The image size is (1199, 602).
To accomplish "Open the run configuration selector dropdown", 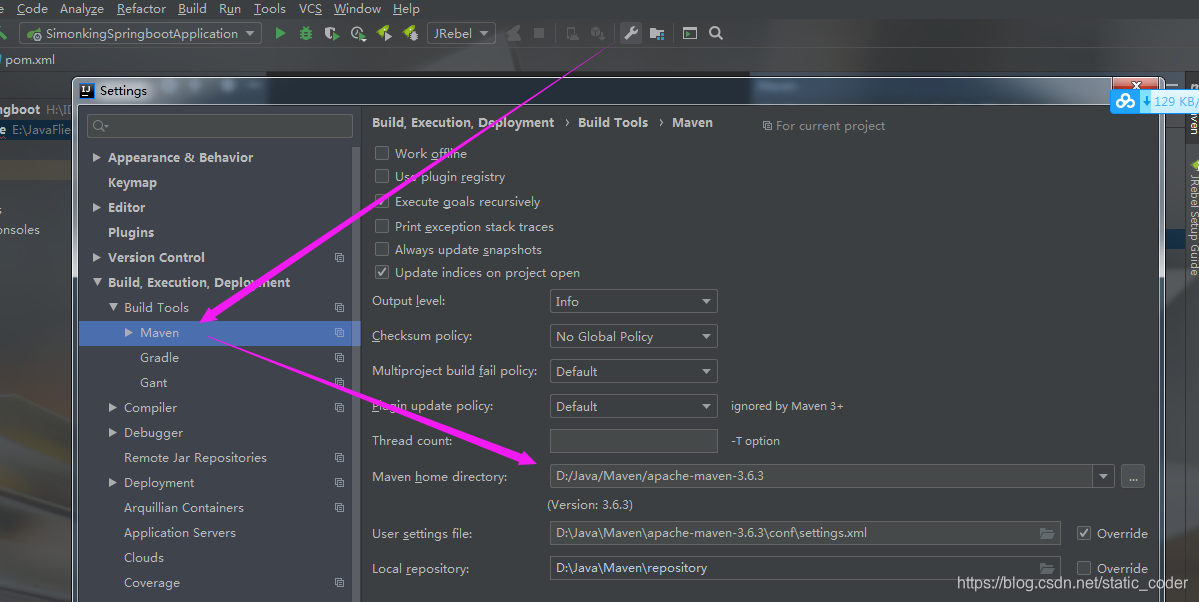I will click(141, 33).
